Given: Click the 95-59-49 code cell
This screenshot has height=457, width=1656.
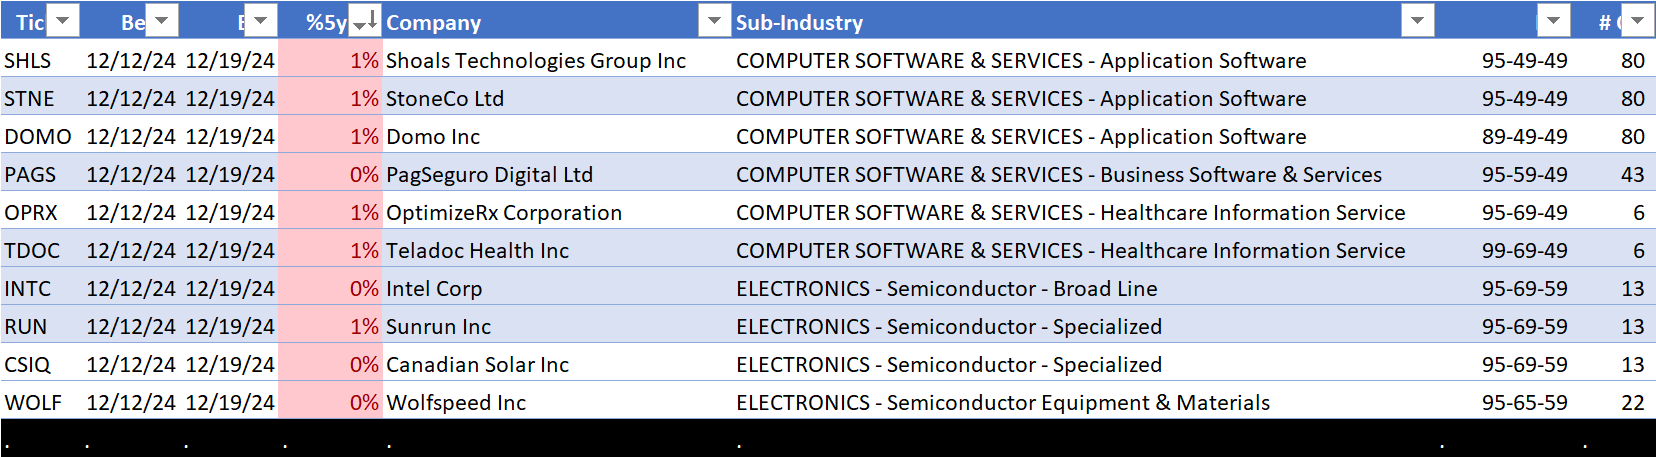Looking at the screenshot, I should click(x=1525, y=174).
